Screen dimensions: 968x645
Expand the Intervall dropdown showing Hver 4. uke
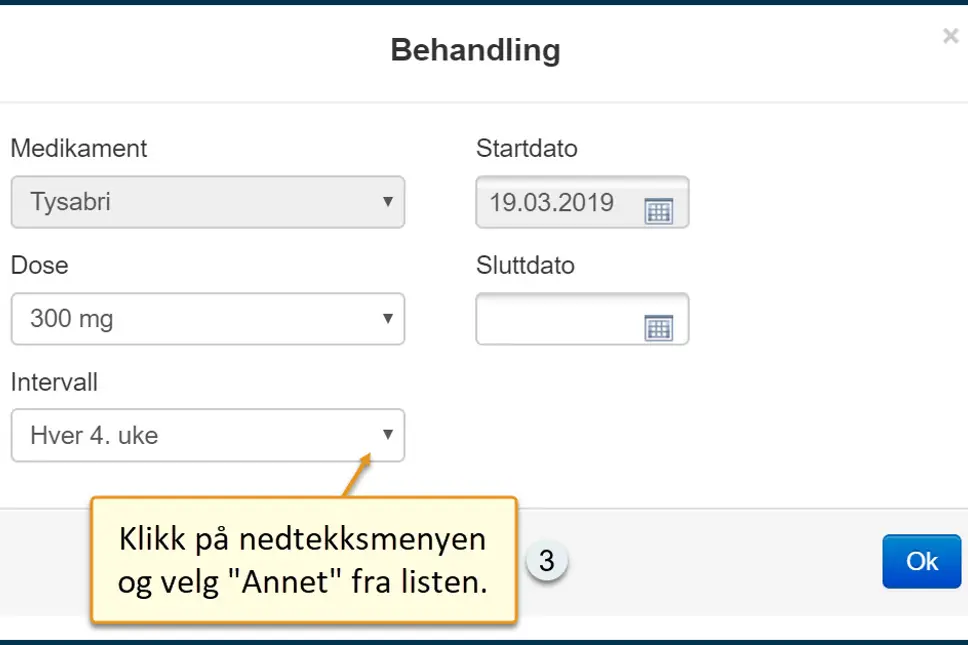click(200, 435)
